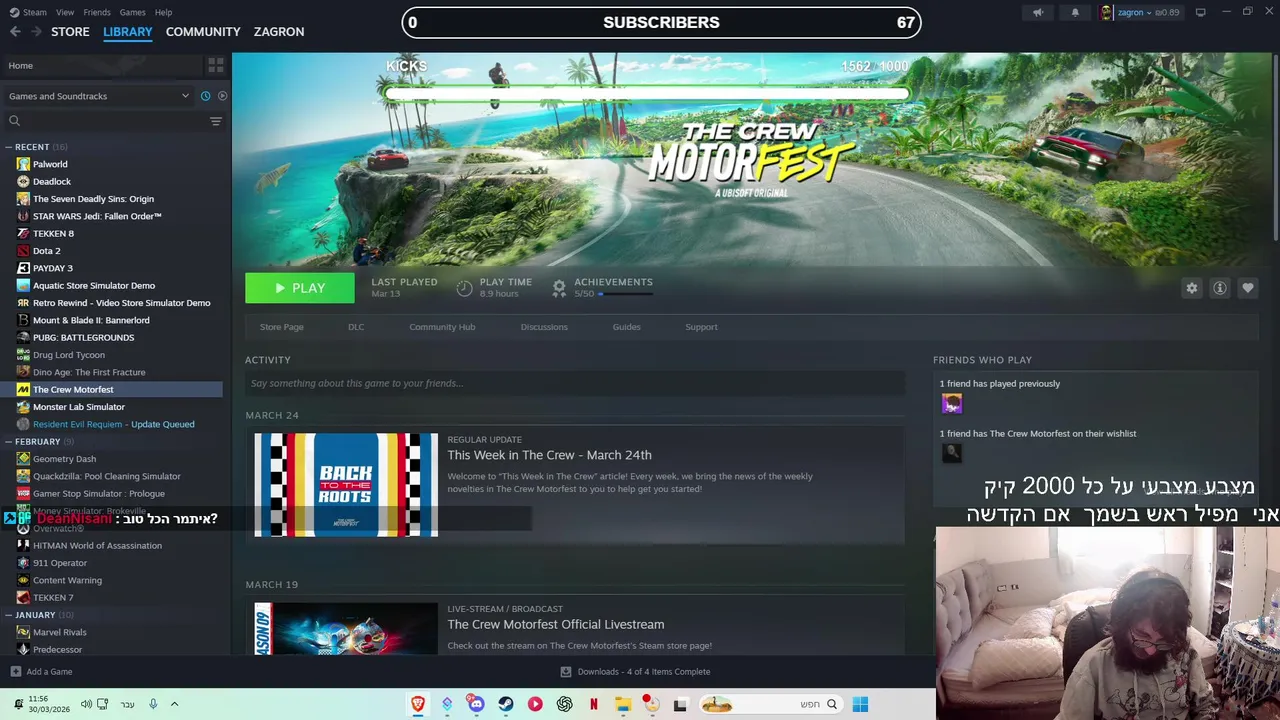
Task: Toggle the ready-to-play filter icon
Action: (222, 96)
